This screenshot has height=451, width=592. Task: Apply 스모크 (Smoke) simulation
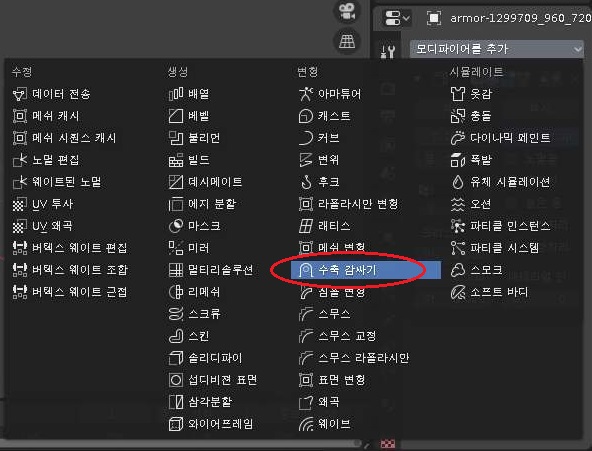(x=477, y=270)
